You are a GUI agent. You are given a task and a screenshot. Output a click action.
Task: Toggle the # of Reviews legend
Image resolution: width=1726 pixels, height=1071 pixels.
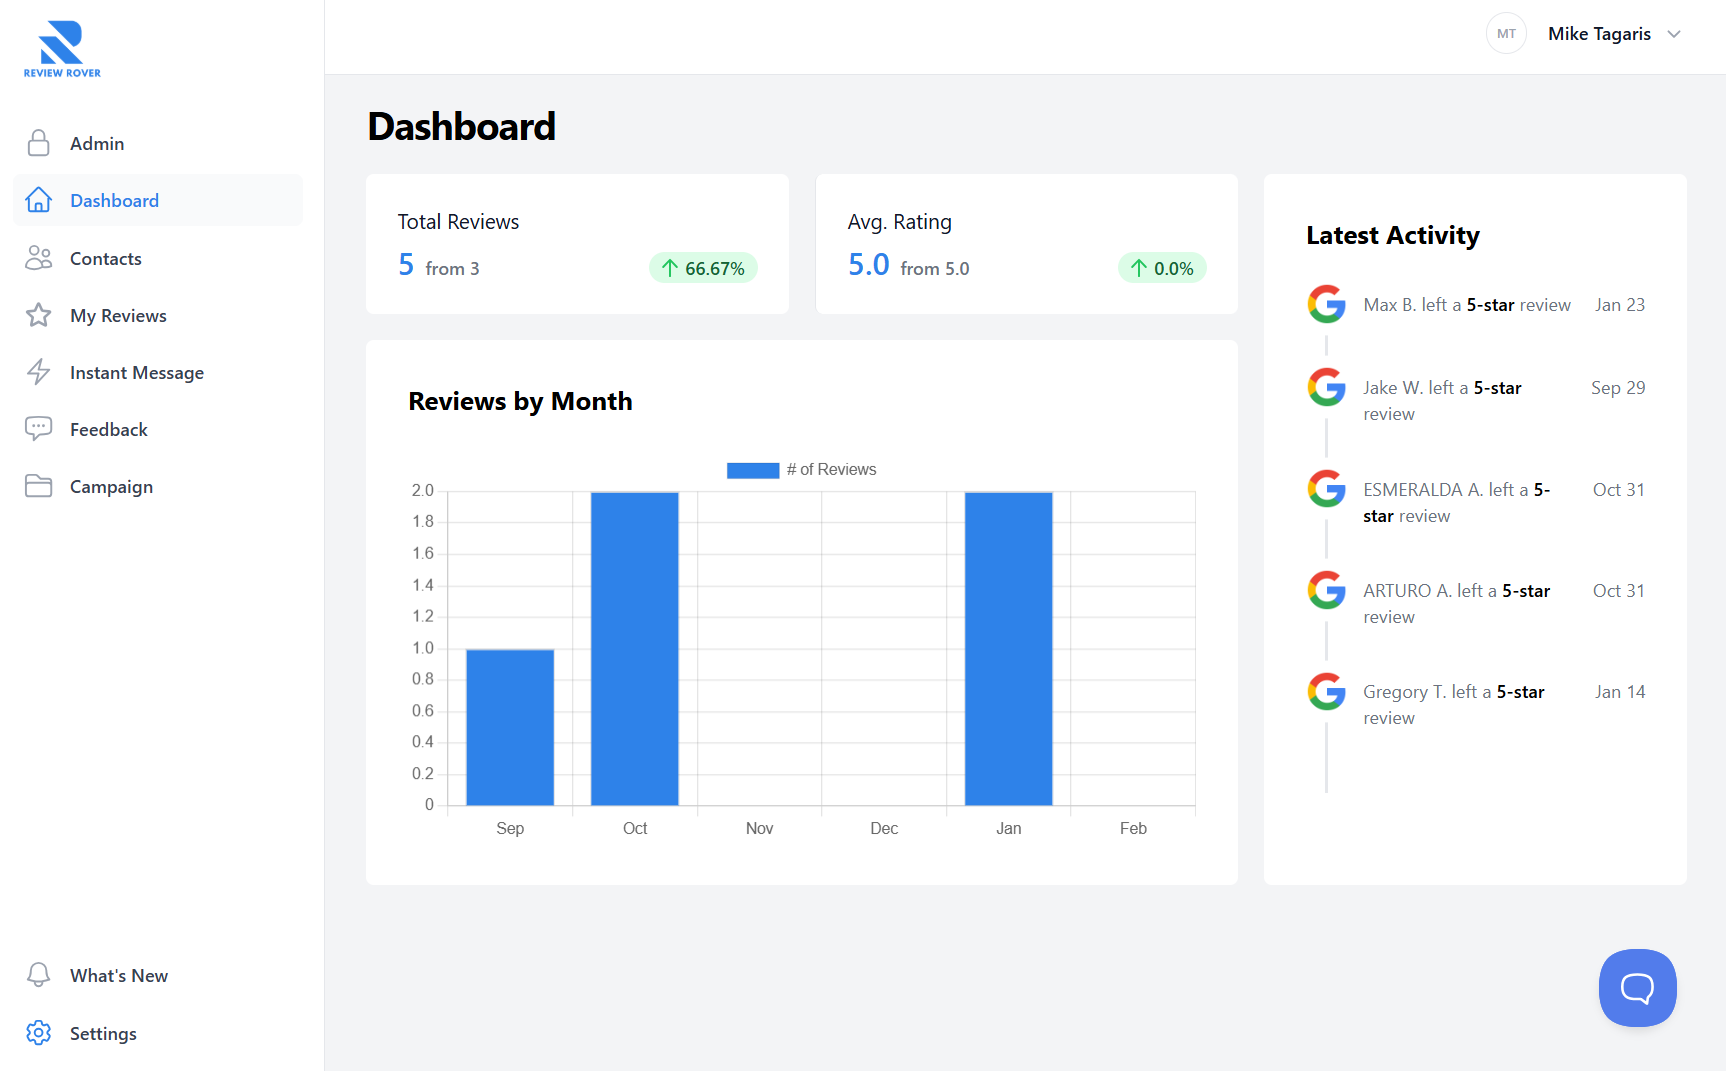(x=801, y=470)
